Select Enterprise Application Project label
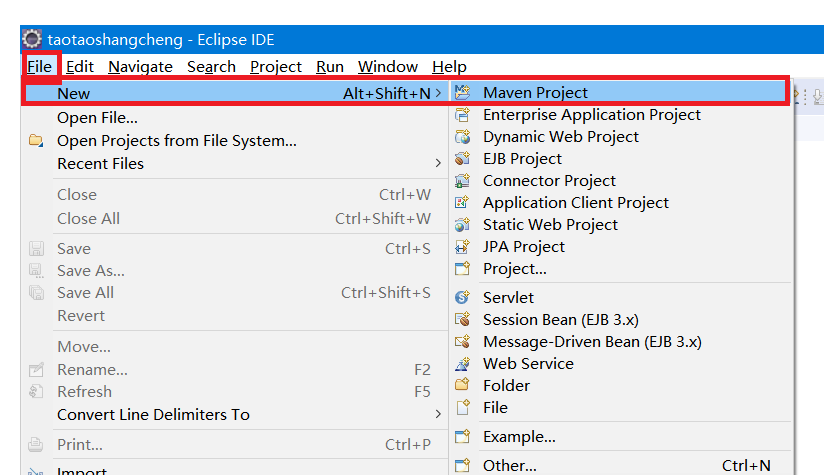 [592, 115]
